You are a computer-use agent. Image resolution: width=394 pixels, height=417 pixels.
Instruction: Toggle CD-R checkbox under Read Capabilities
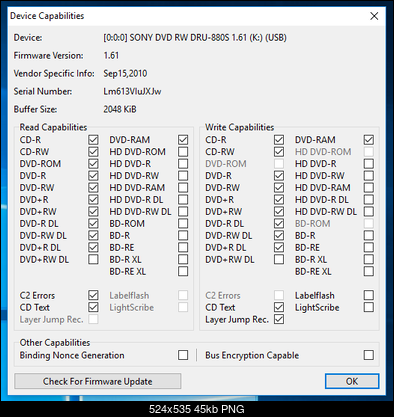tap(93, 140)
